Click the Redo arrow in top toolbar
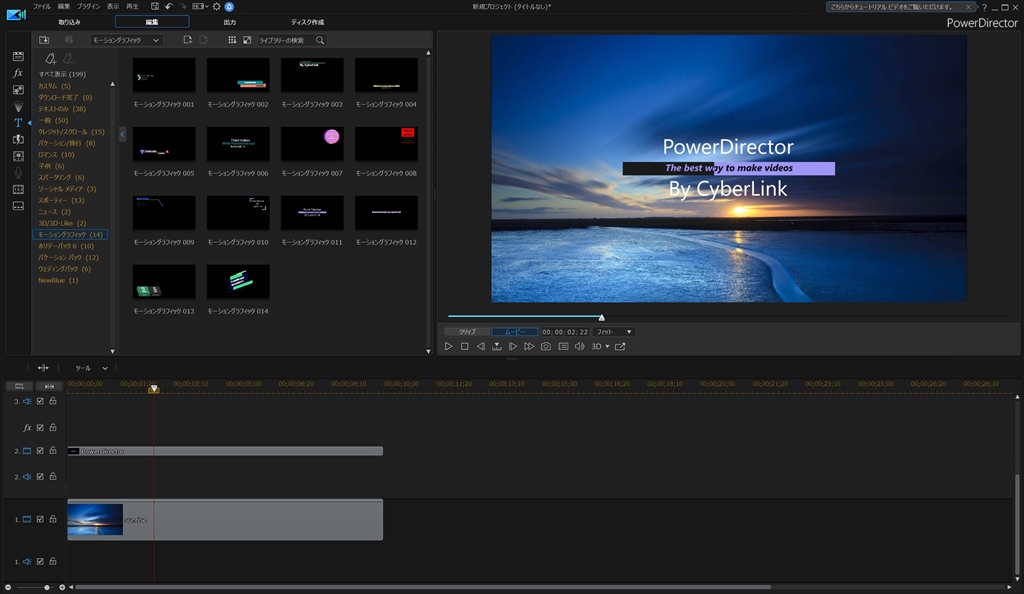The image size is (1024, 594). coord(183,7)
